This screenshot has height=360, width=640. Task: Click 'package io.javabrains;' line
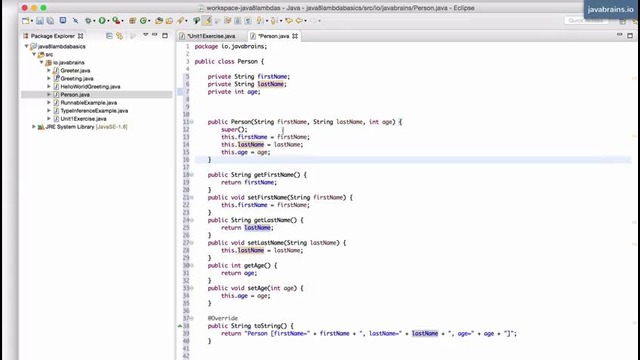pyautogui.click(x=231, y=47)
